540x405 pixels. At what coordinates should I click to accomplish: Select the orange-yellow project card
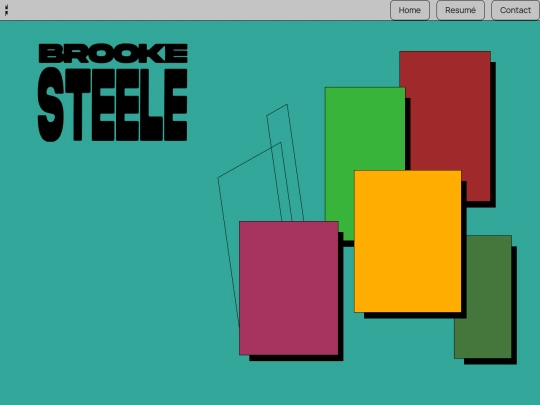coord(408,241)
